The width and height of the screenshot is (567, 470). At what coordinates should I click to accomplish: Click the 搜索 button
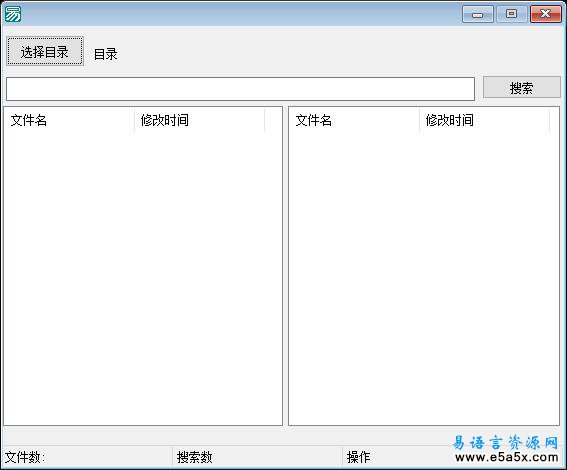tap(522, 87)
